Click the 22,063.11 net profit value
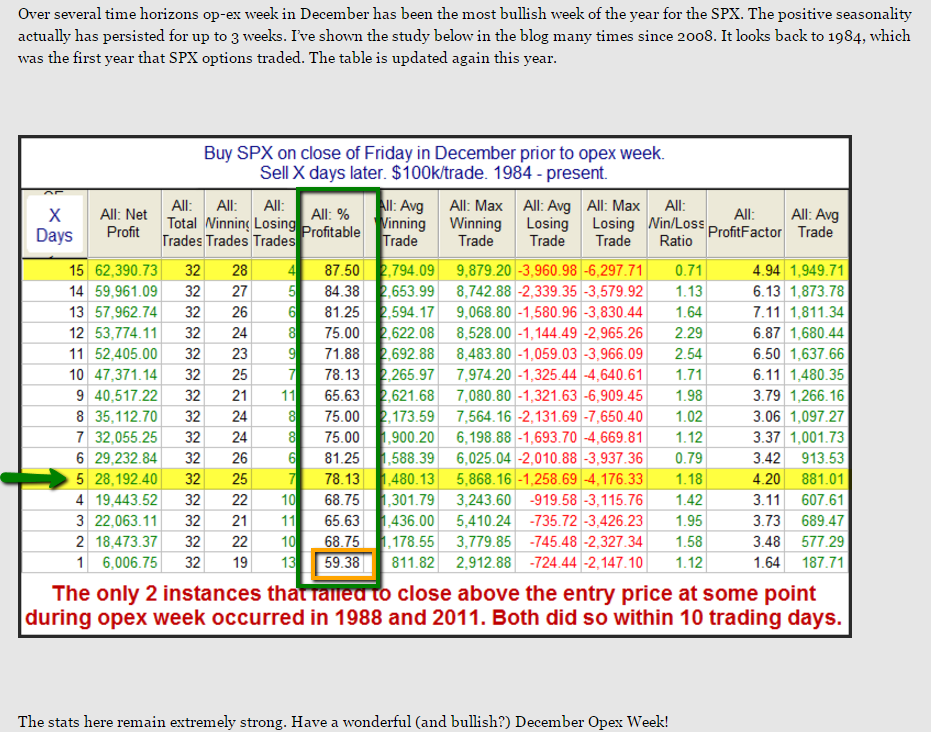The height and width of the screenshot is (732, 931). (126, 521)
